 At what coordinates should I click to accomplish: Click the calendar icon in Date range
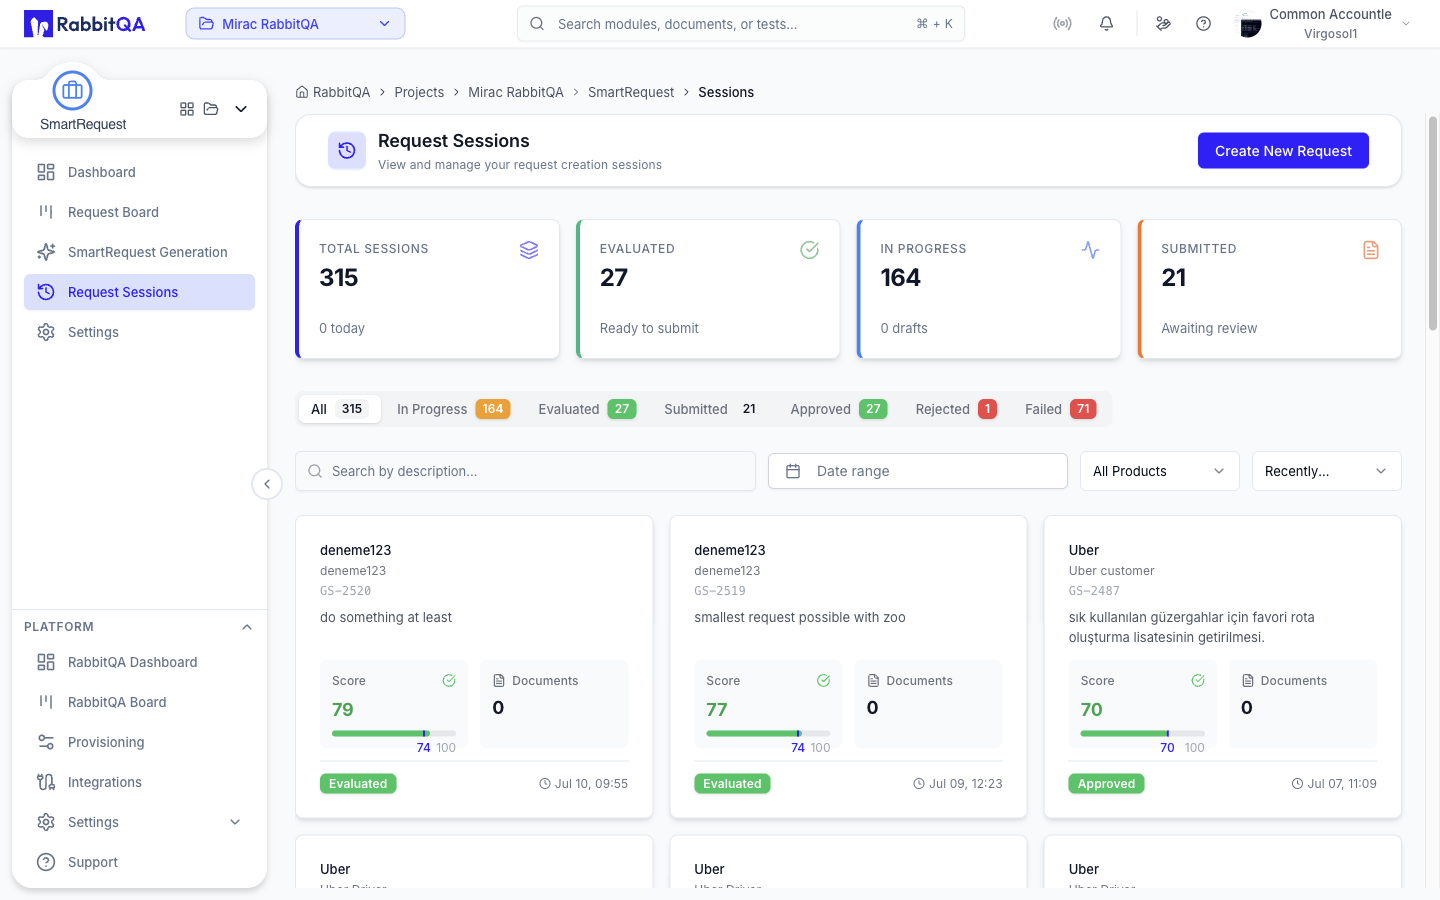coord(793,471)
